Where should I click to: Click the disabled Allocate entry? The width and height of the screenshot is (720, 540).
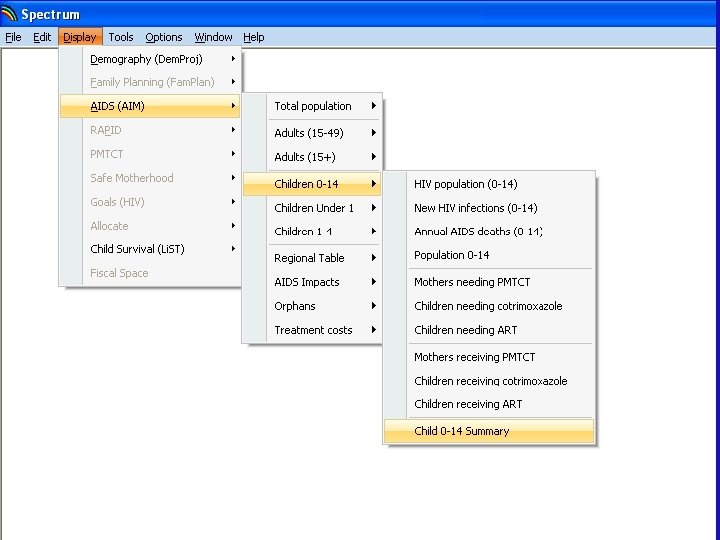(150, 225)
